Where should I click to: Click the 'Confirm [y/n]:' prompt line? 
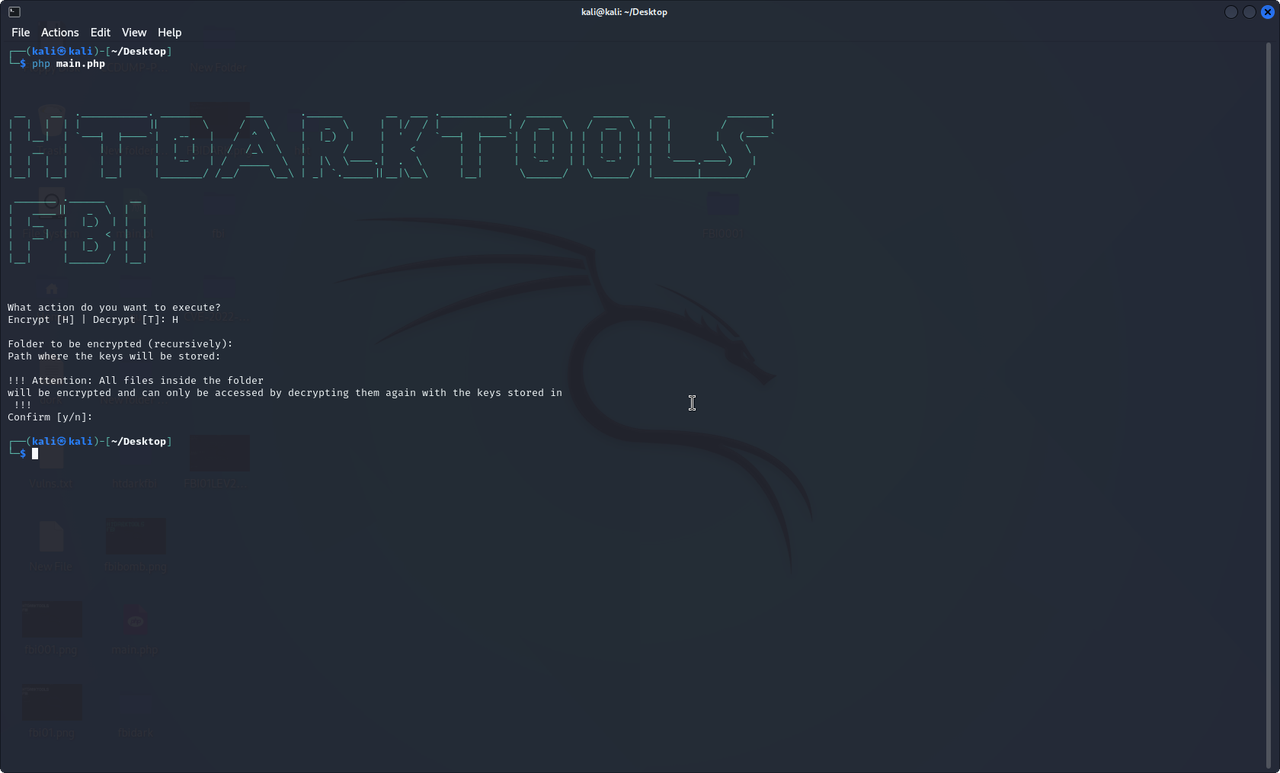50,417
